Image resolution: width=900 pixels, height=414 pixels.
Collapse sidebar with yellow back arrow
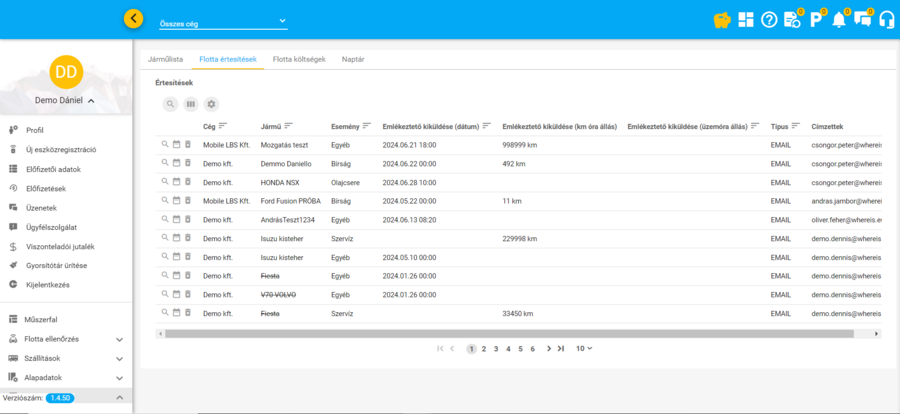click(x=133, y=19)
